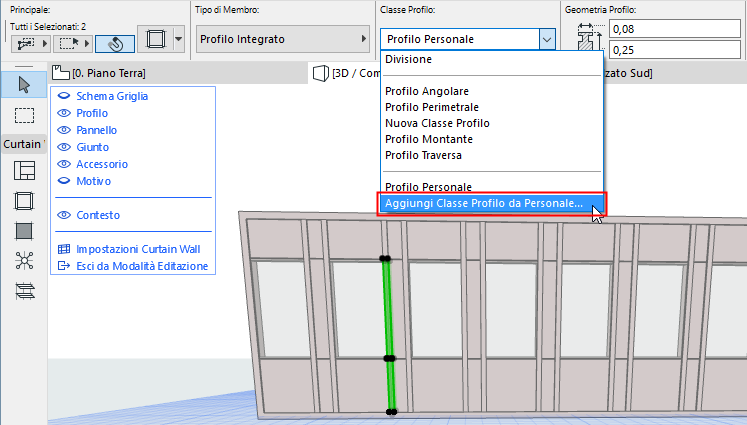Toggle visibility eye for Giunto
This screenshot has height=425, width=747.
pyautogui.click(x=64, y=147)
